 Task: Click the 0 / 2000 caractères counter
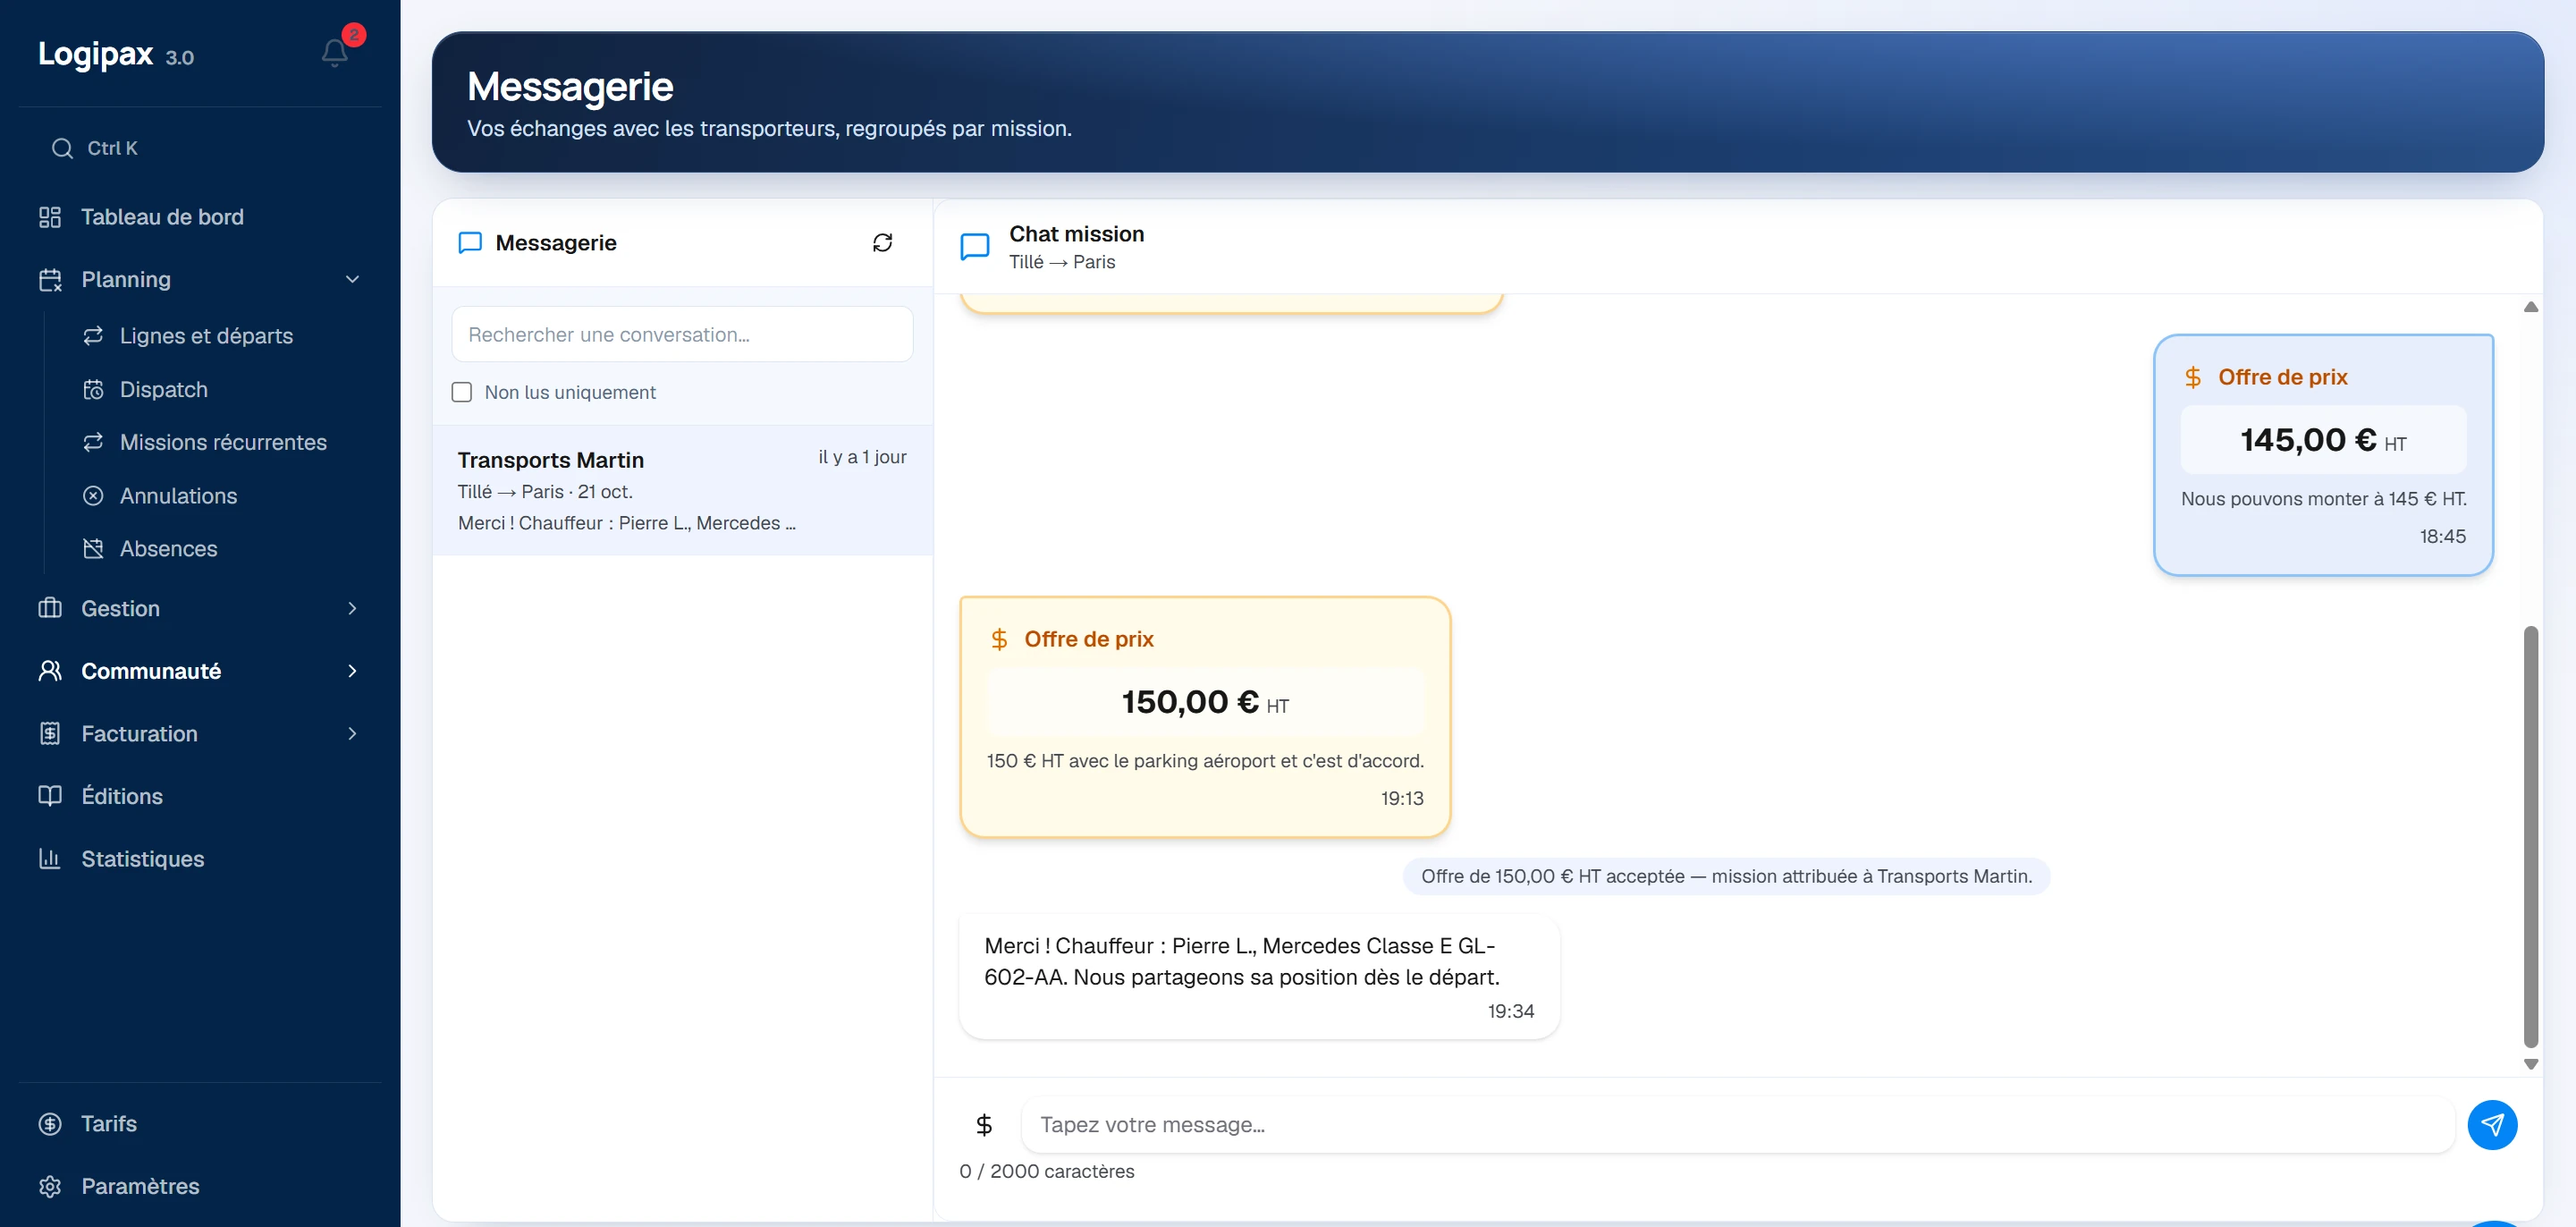tap(1047, 1171)
